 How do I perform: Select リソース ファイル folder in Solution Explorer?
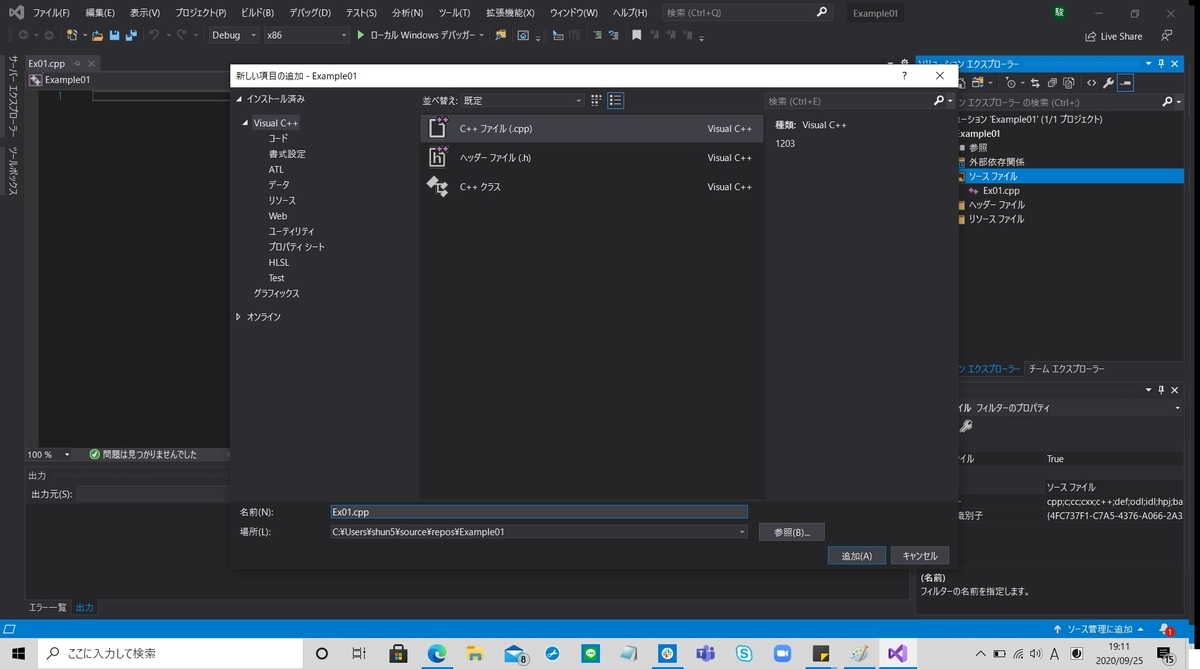click(x=995, y=218)
